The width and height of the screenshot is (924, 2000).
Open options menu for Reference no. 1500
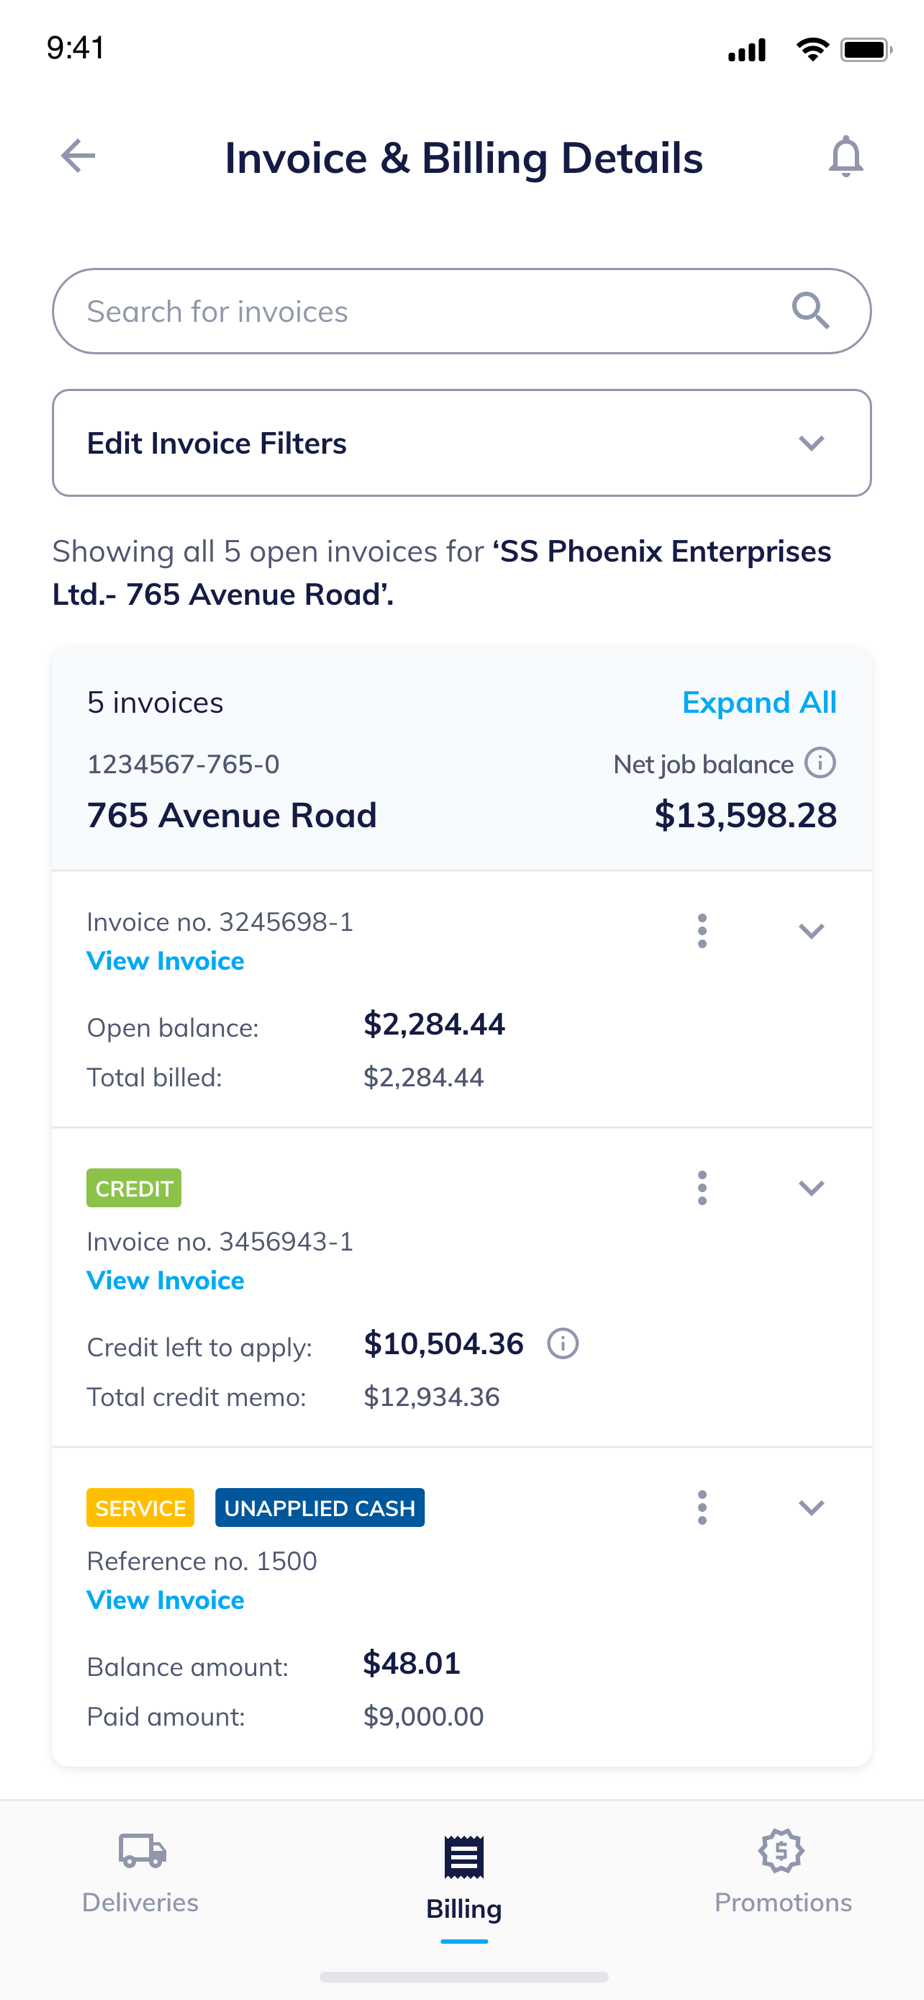coord(702,1508)
